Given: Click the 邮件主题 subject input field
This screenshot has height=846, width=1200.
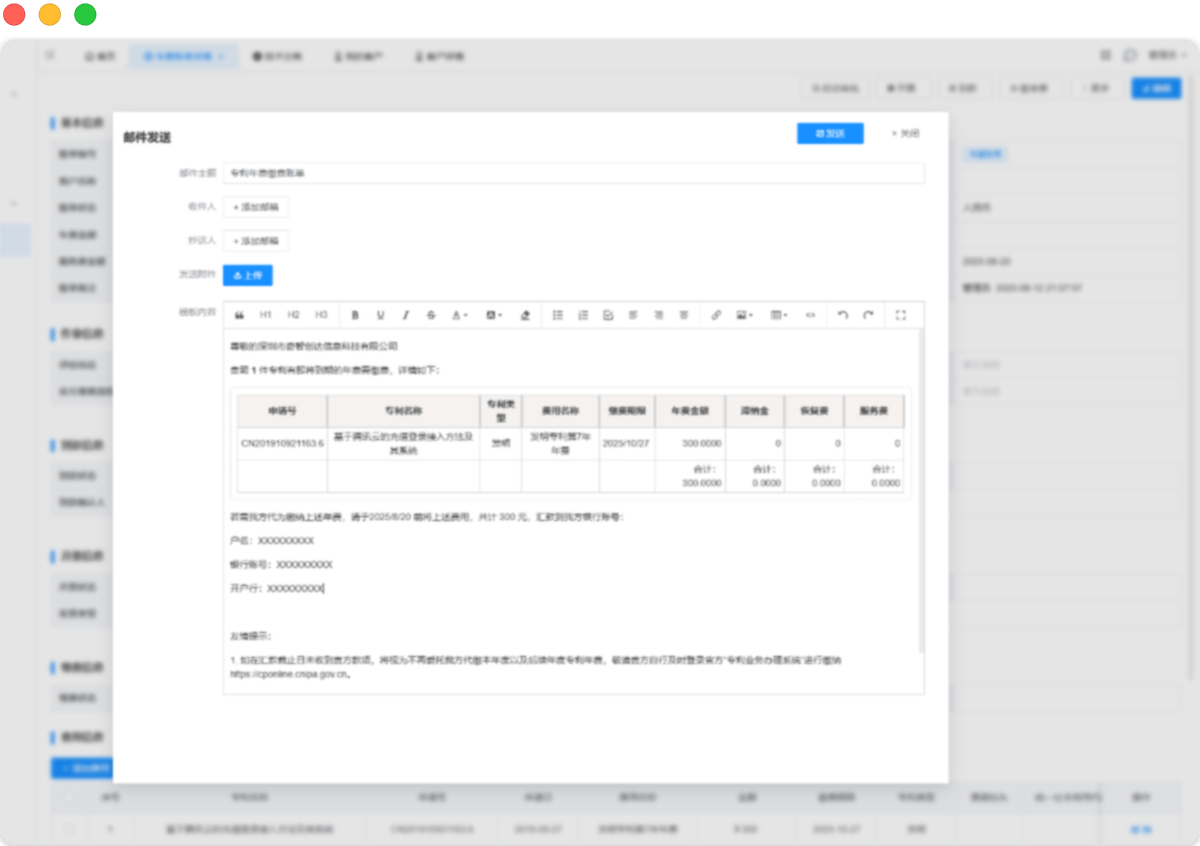Looking at the screenshot, I should [x=573, y=173].
